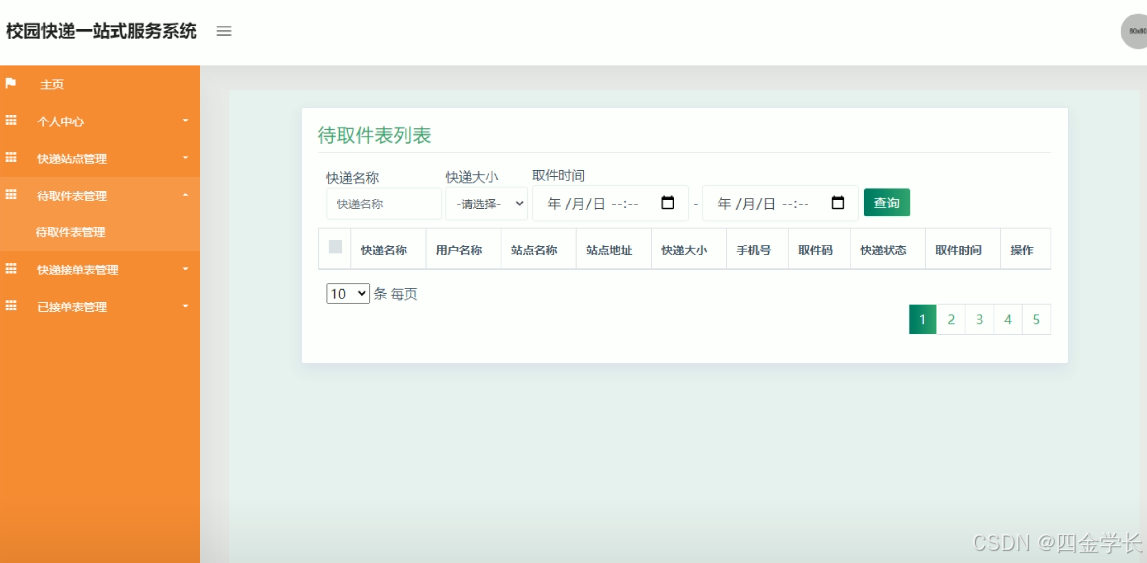Toggle the hamburger menu icon

[x=224, y=31]
